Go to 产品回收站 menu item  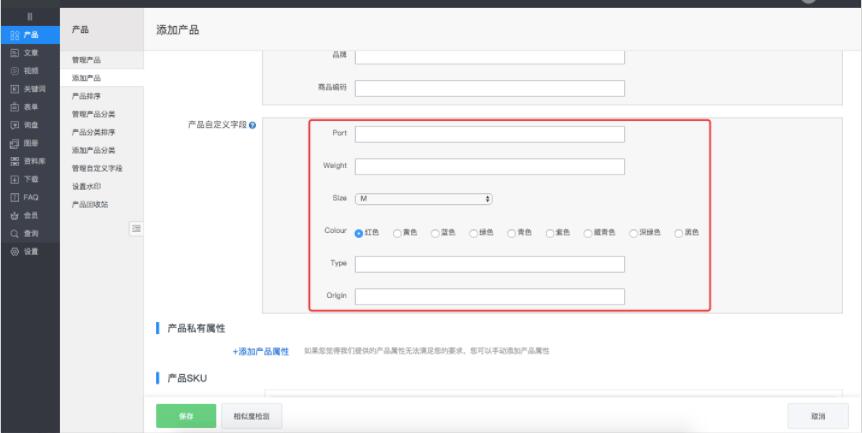pyautogui.click(x=91, y=204)
